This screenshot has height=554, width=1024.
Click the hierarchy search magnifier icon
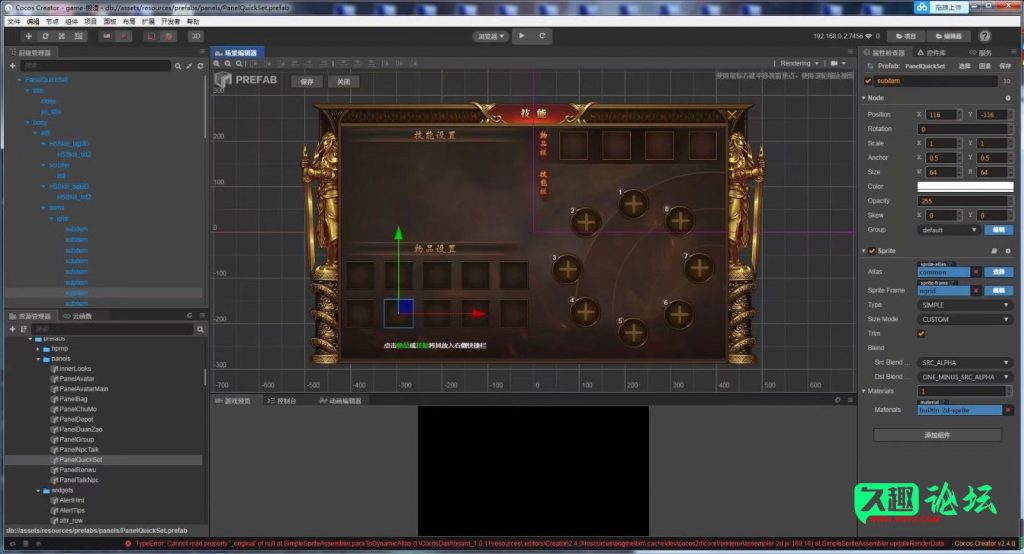click(178, 66)
